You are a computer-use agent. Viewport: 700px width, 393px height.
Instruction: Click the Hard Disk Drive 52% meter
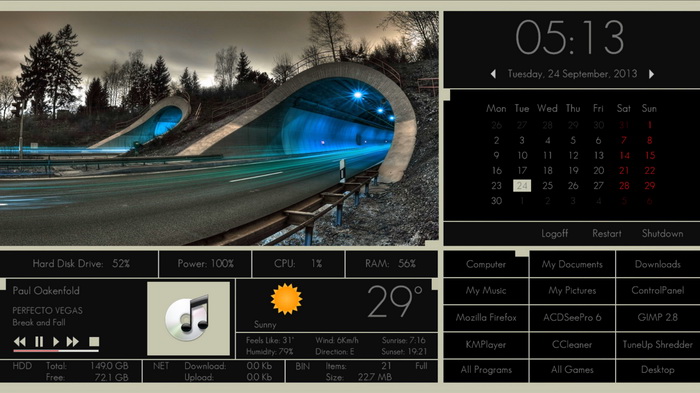(81, 264)
